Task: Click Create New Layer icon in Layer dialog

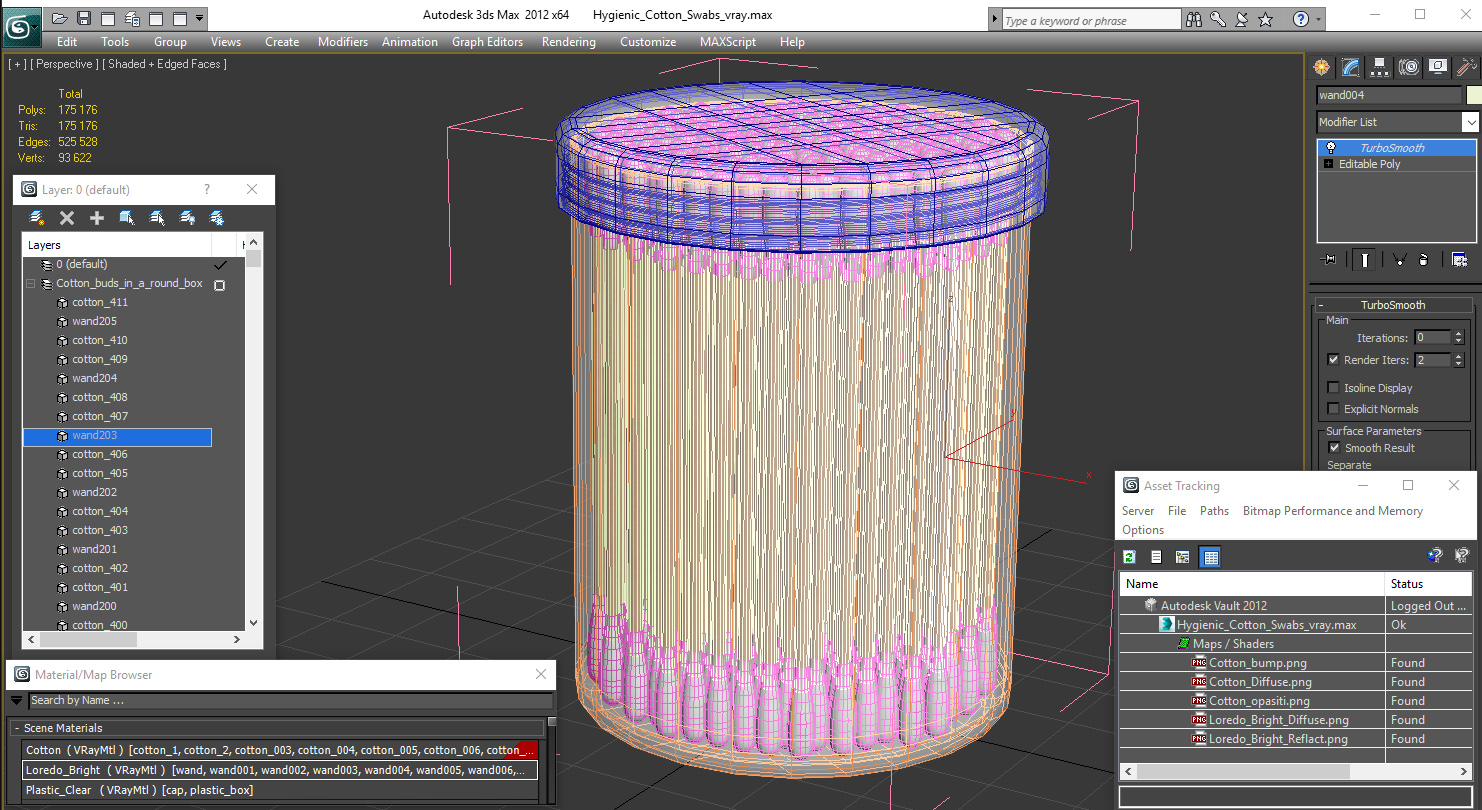Action: [37, 217]
